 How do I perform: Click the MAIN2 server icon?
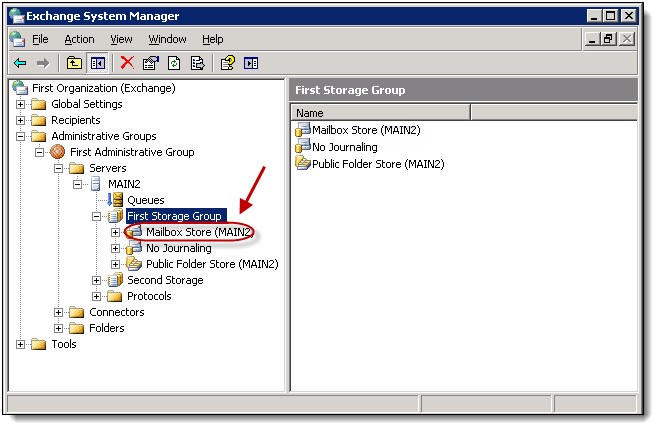pyautogui.click(x=96, y=184)
